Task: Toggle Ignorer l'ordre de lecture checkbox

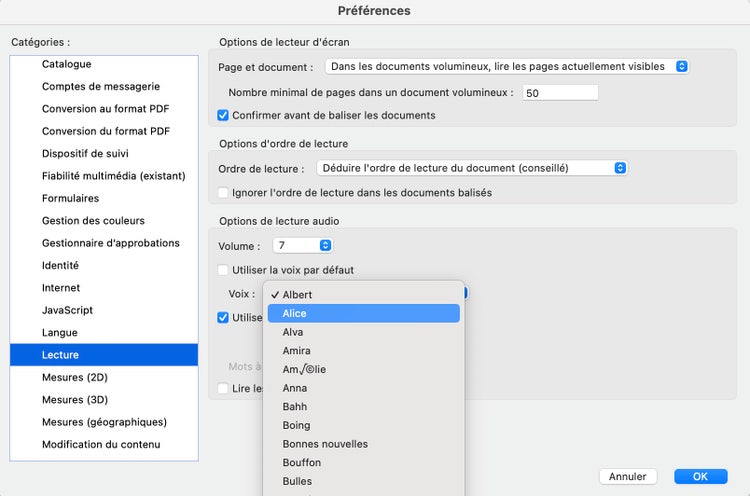Action: 224,192
